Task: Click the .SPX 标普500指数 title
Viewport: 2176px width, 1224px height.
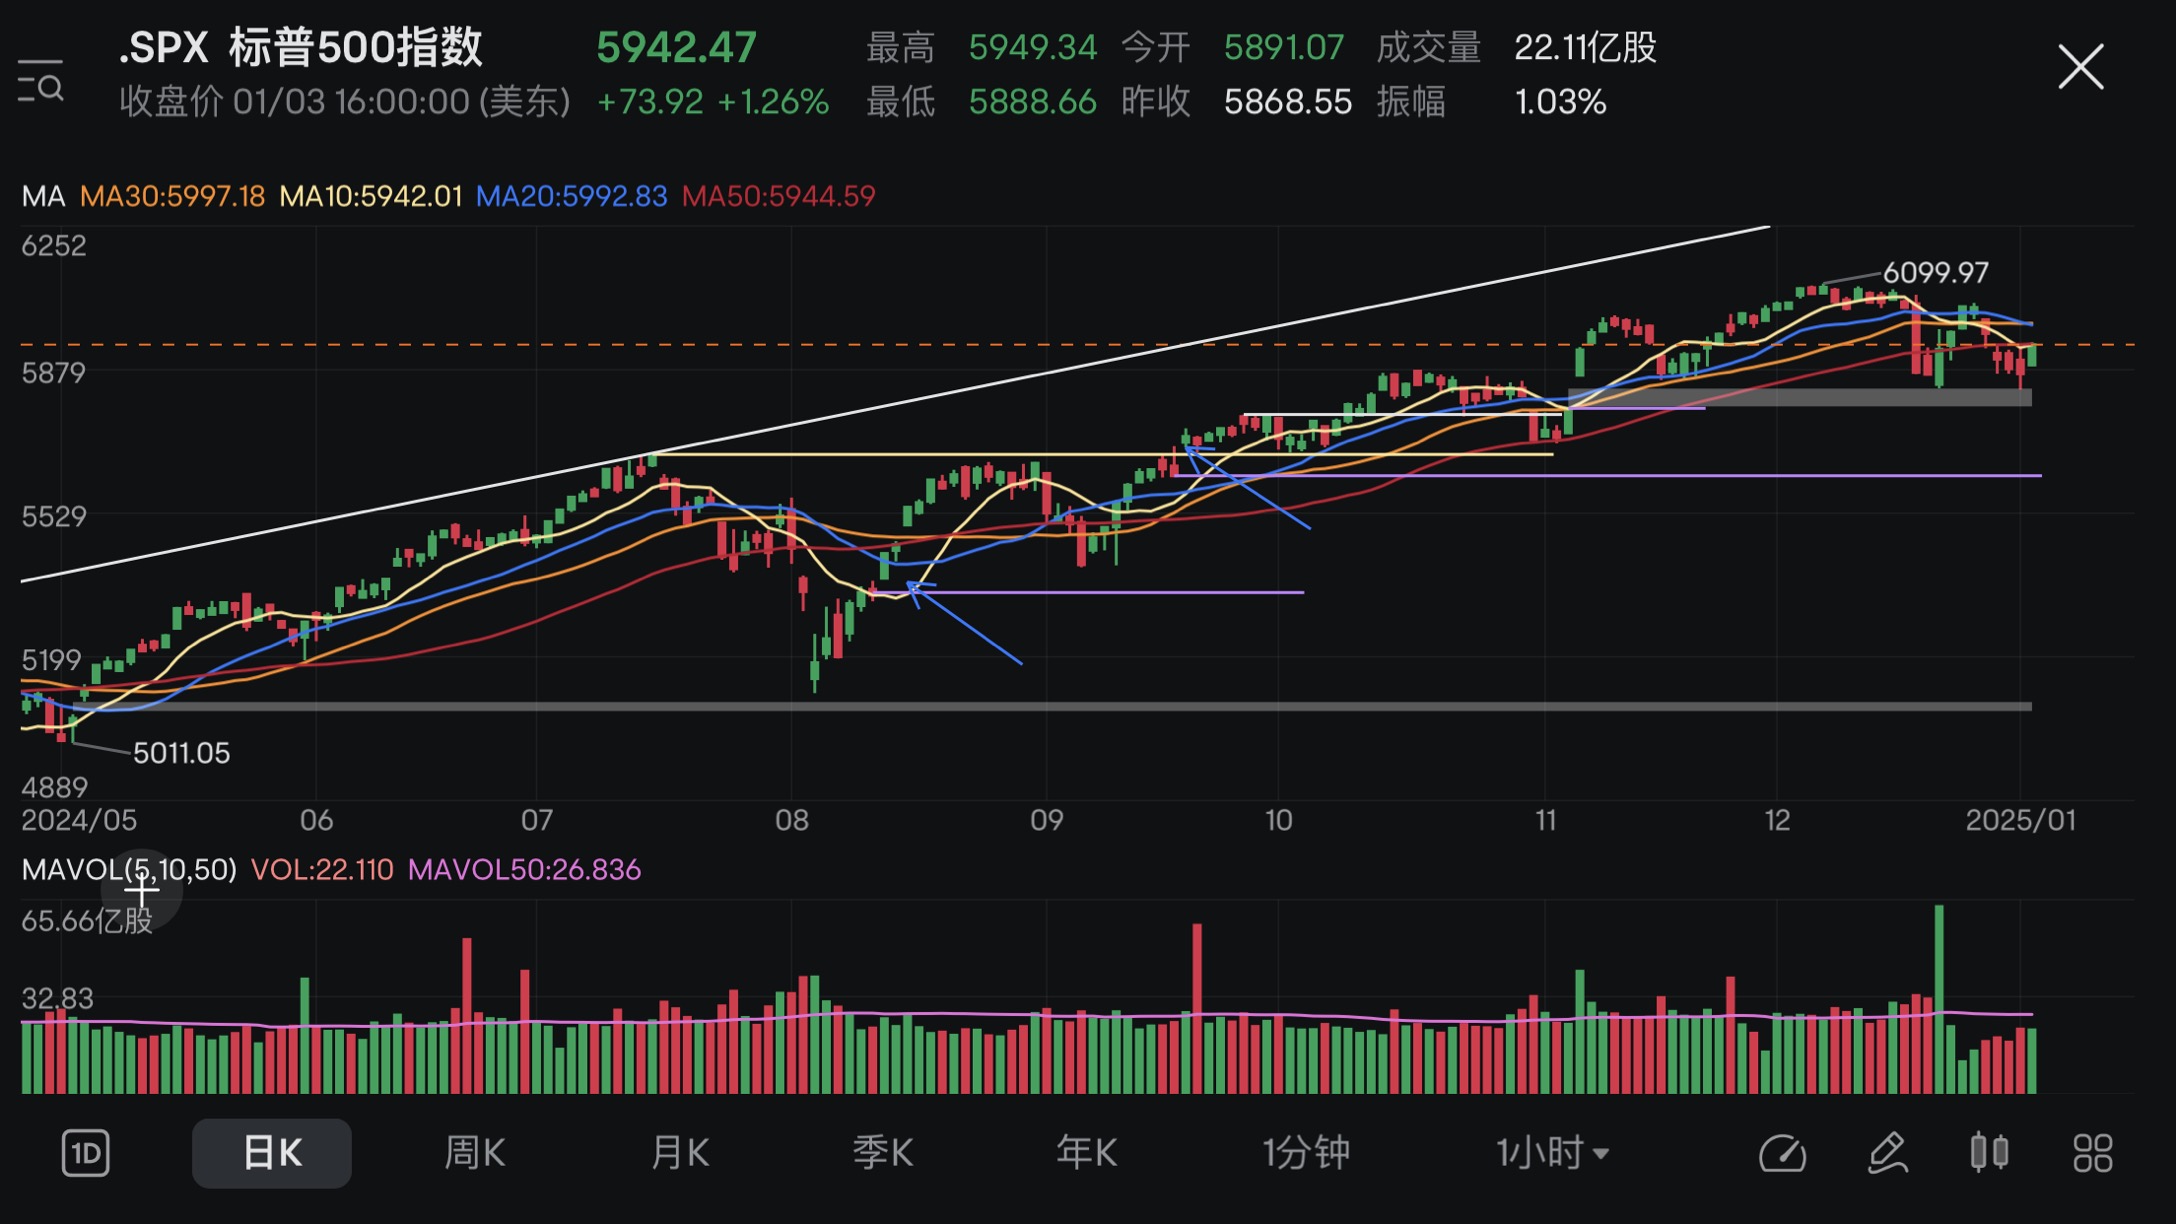Action: 300,48
